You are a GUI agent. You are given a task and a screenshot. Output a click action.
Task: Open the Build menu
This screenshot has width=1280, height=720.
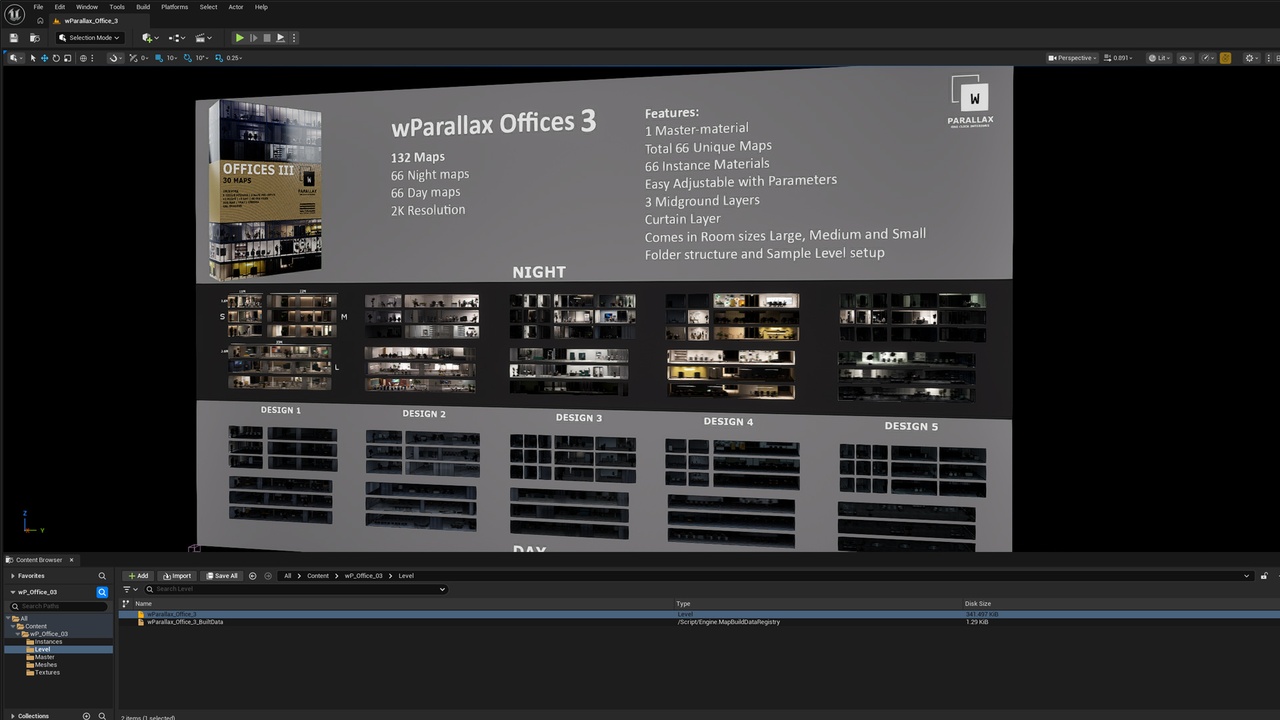(143, 7)
